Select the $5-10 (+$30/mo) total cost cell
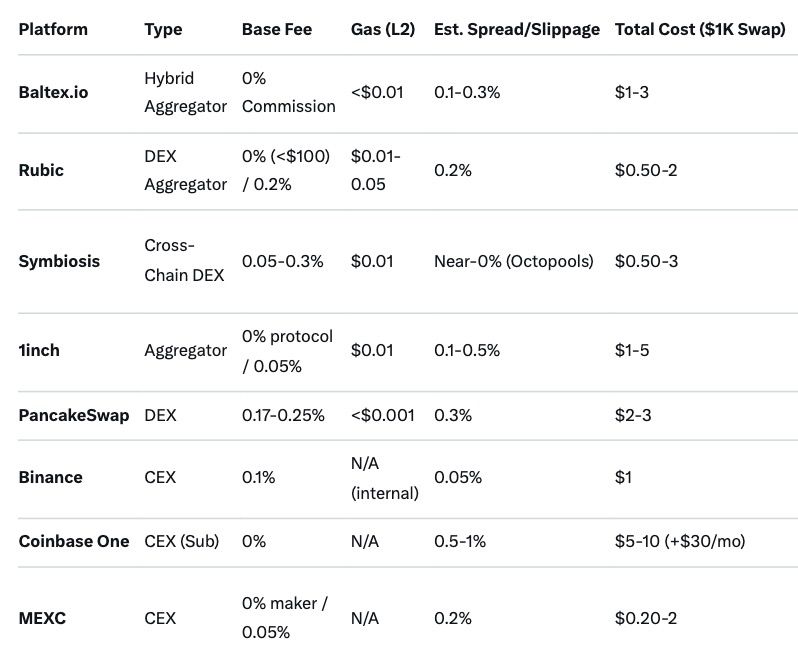 [680, 540]
